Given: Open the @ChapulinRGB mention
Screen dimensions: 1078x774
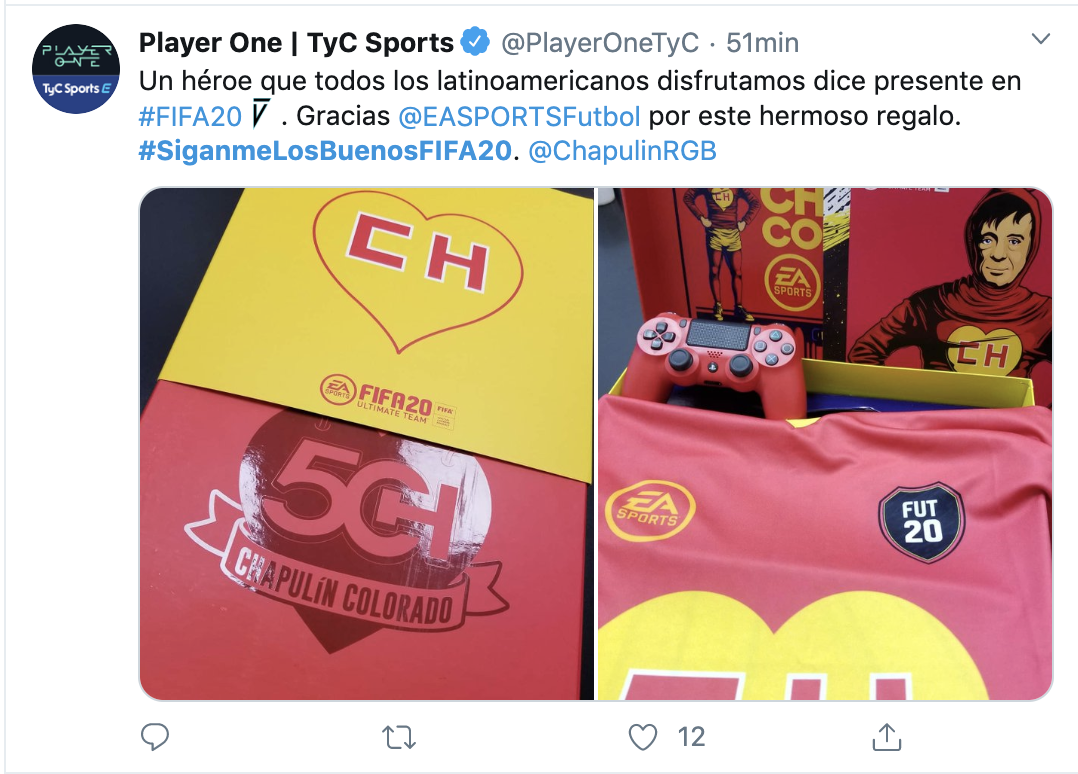Looking at the screenshot, I should tap(622, 151).
